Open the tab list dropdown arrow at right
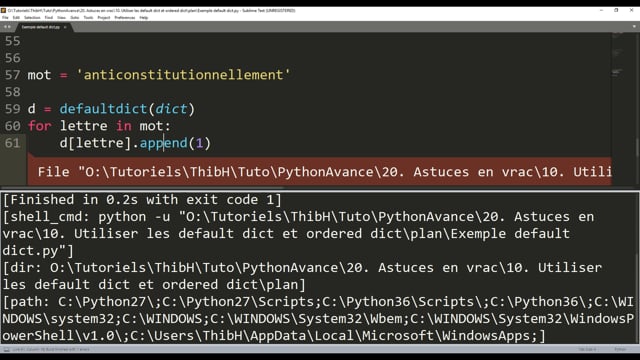This screenshot has width=640, height=360. [634, 27]
